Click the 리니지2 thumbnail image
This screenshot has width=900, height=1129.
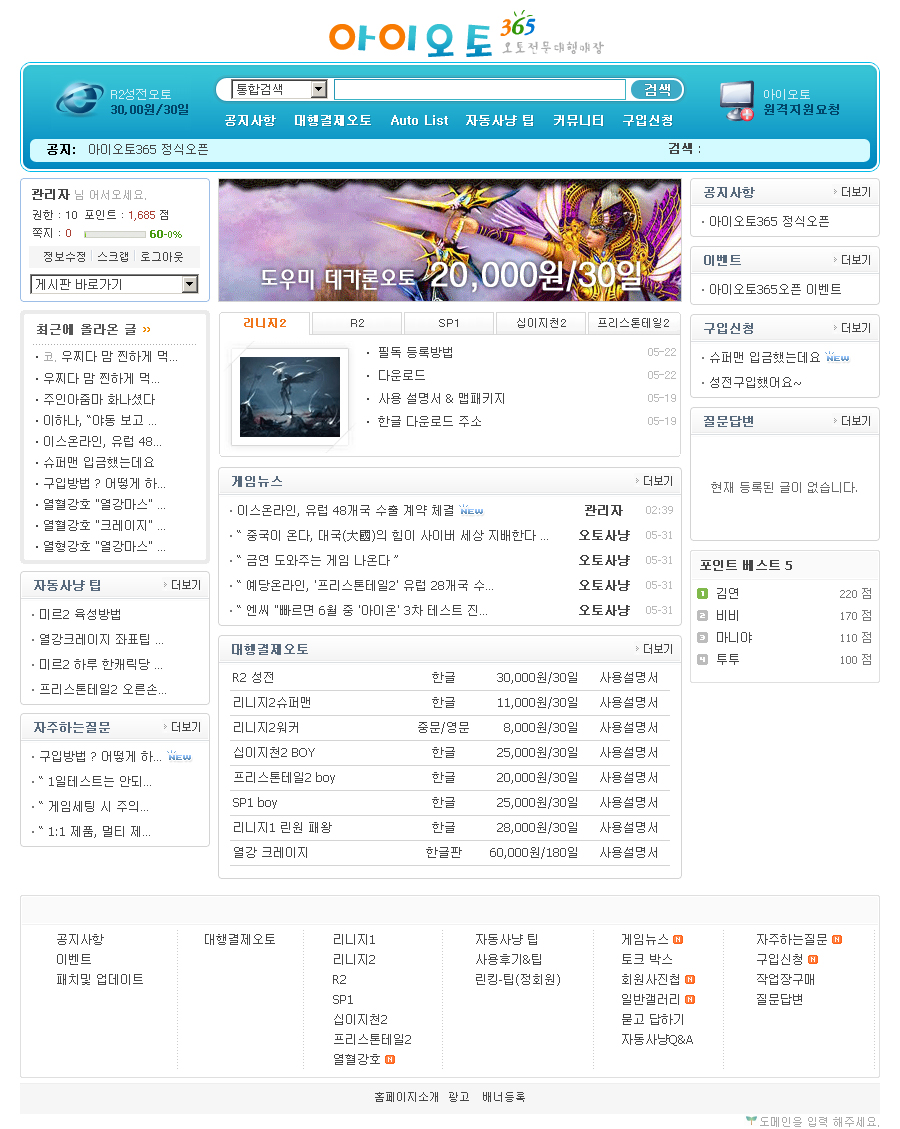289,397
